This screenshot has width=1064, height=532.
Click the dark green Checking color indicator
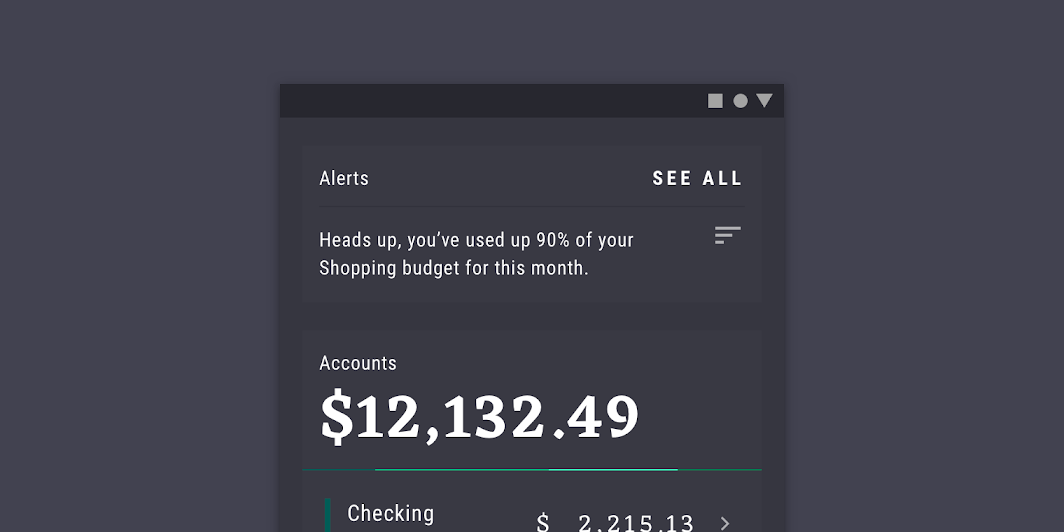(328, 515)
